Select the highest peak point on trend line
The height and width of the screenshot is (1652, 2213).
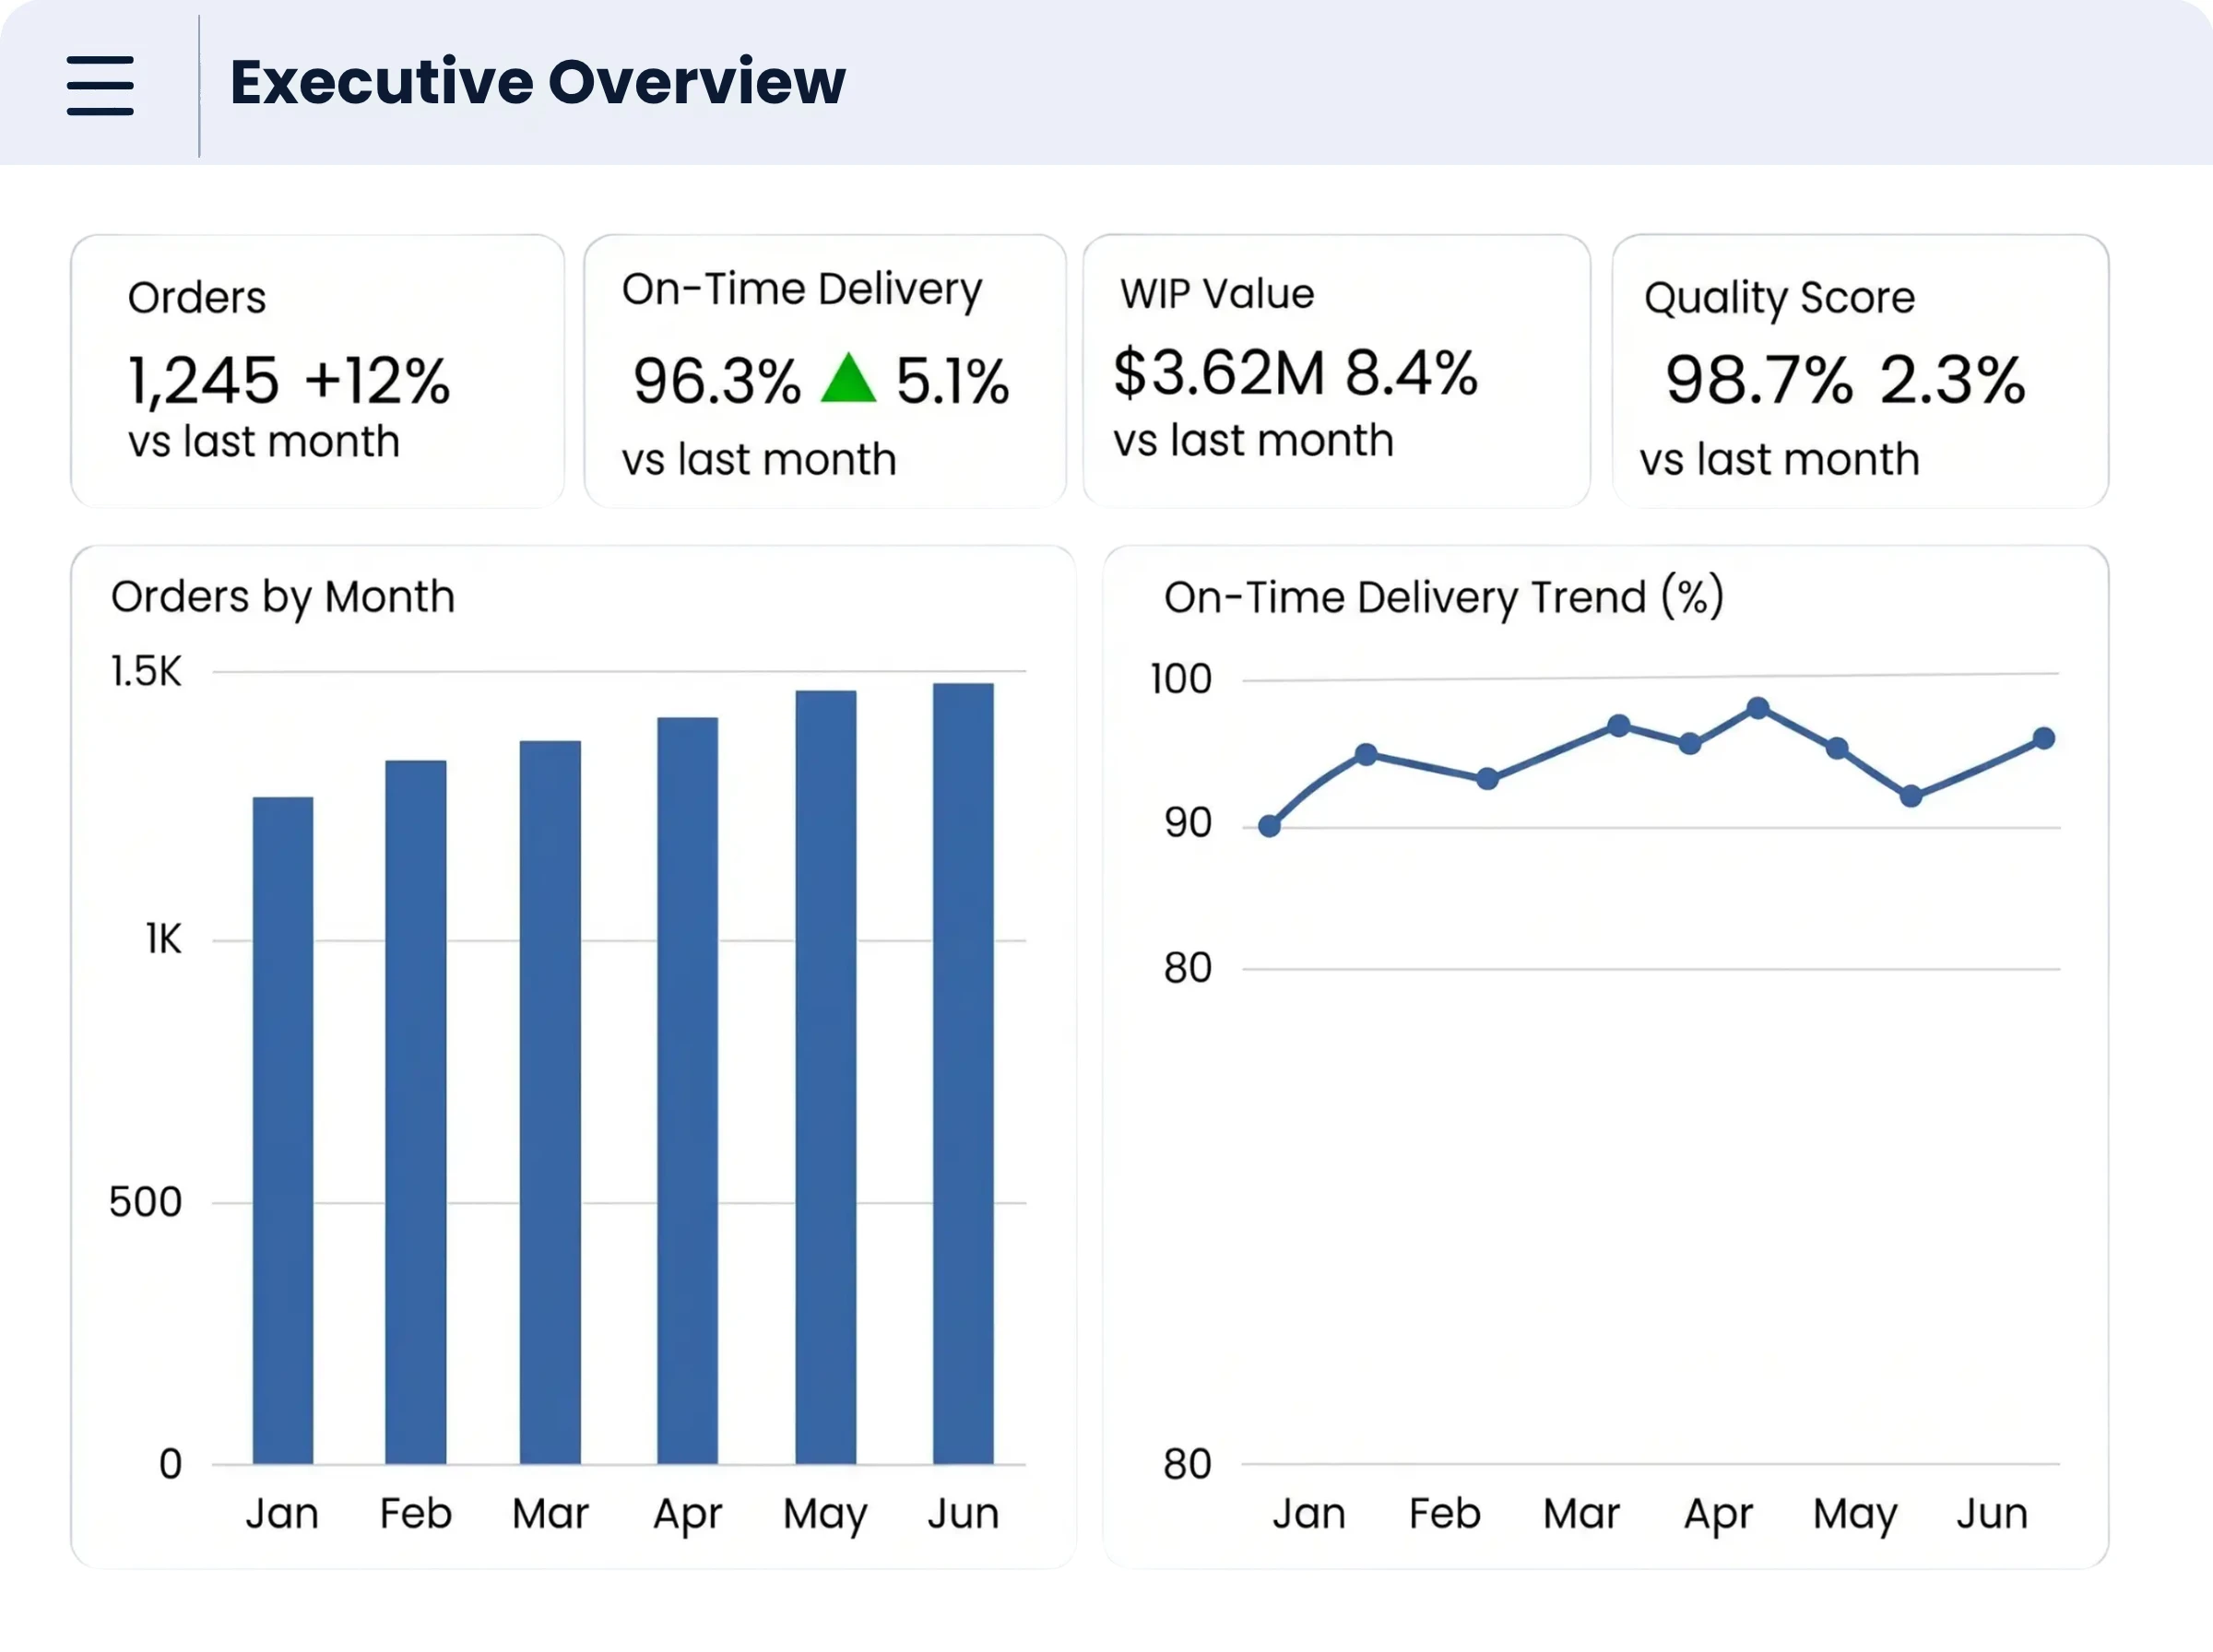(x=1758, y=709)
